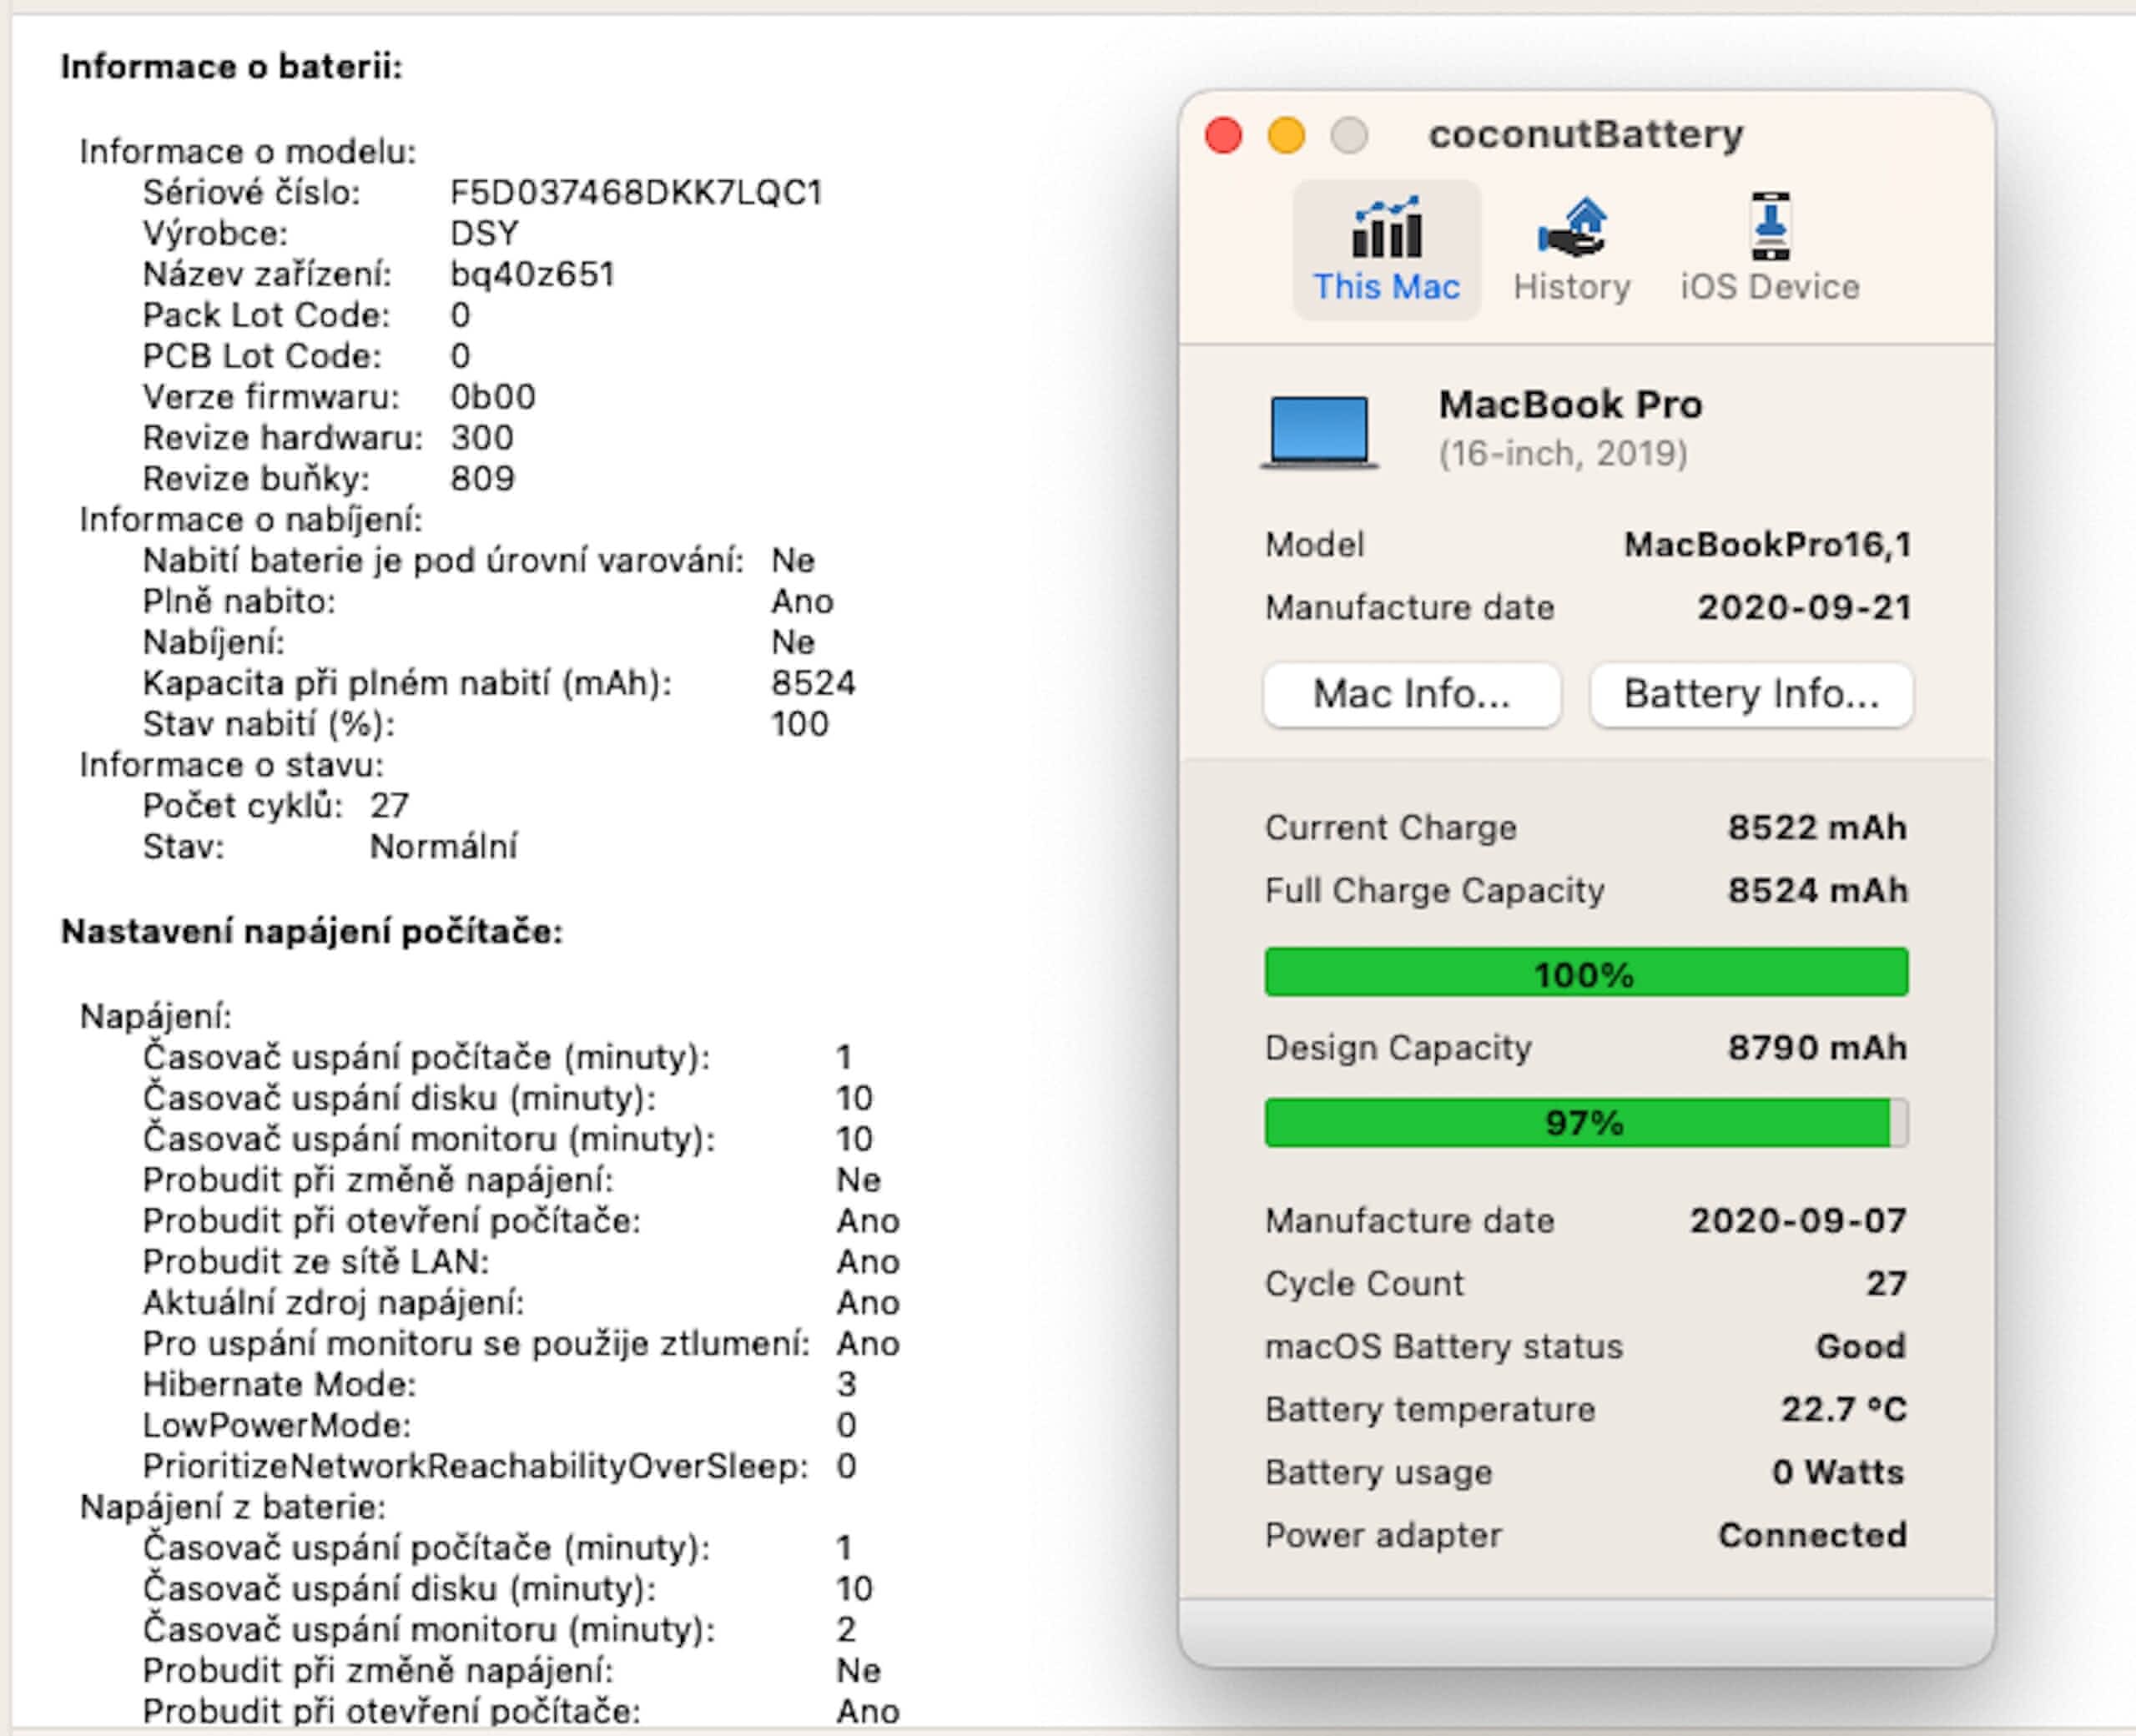2136x1736 pixels.
Task: Select the iOS Device icon
Action: 1770,228
